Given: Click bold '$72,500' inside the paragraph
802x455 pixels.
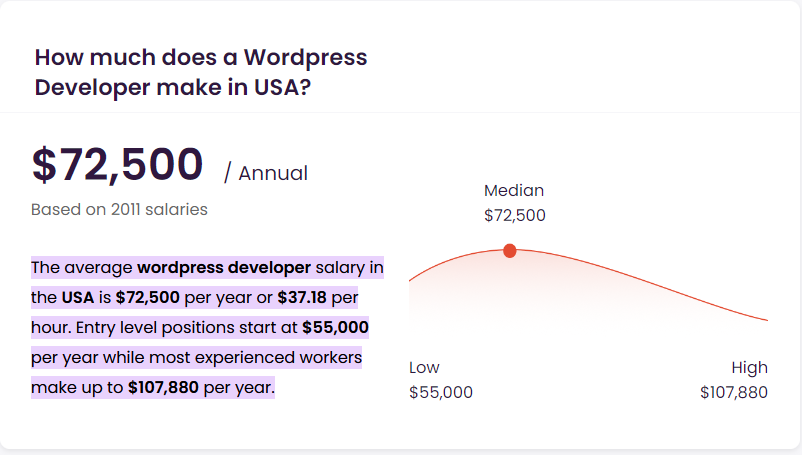Looking at the screenshot, I should click(x=147, y=298).
